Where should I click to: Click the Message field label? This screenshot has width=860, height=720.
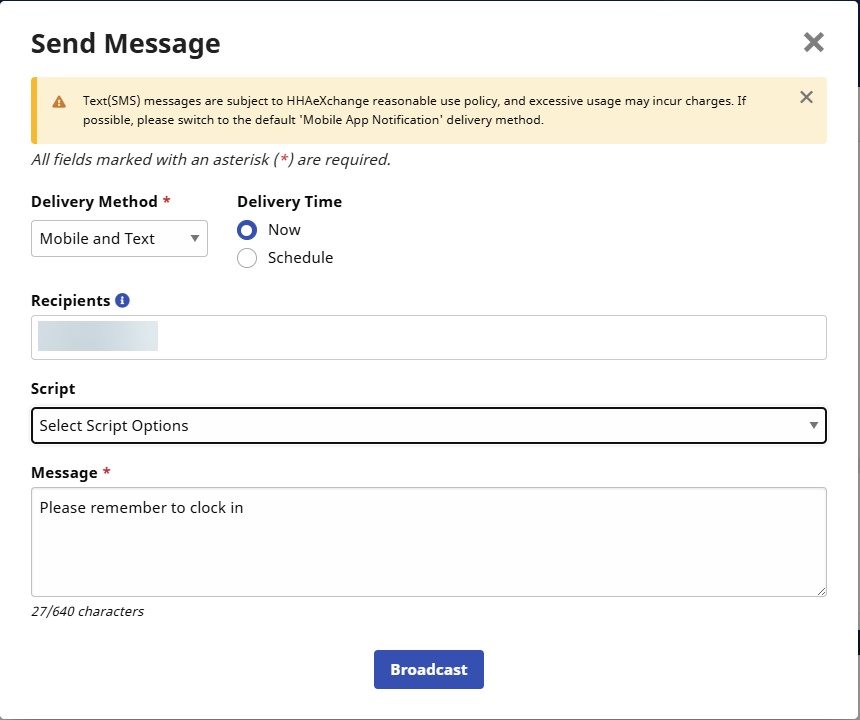tap(64, 472)
